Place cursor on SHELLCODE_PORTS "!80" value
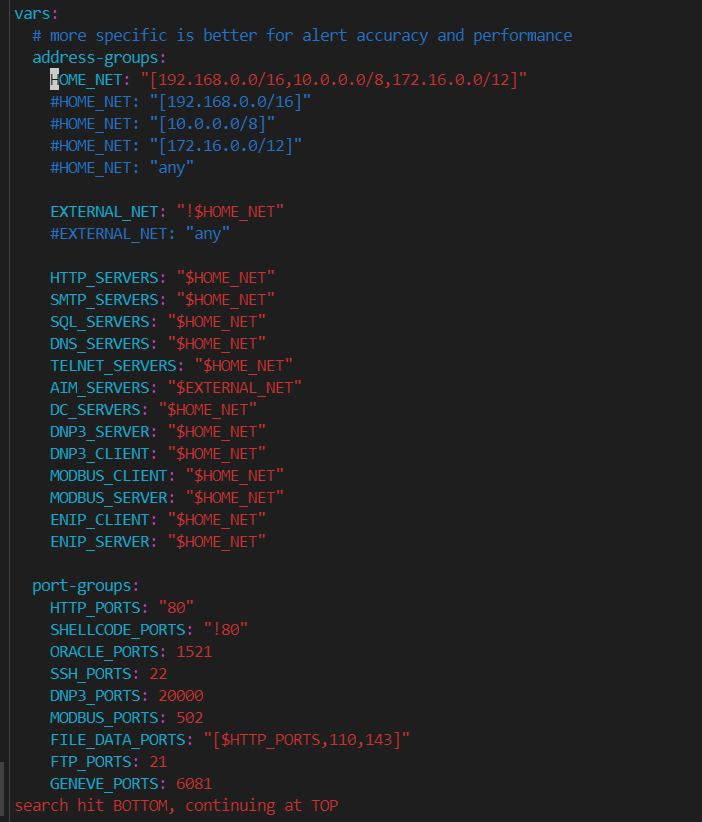 point(225,629)
